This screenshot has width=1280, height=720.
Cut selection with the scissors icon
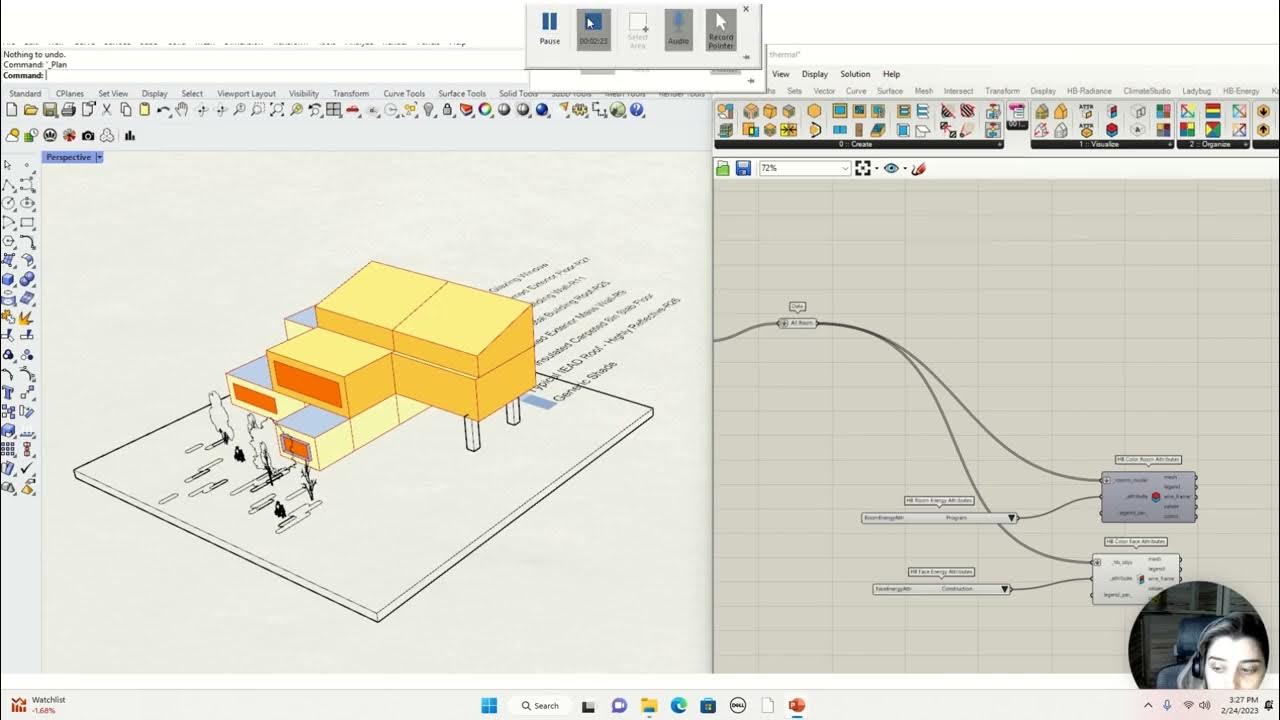coord(106,109)
